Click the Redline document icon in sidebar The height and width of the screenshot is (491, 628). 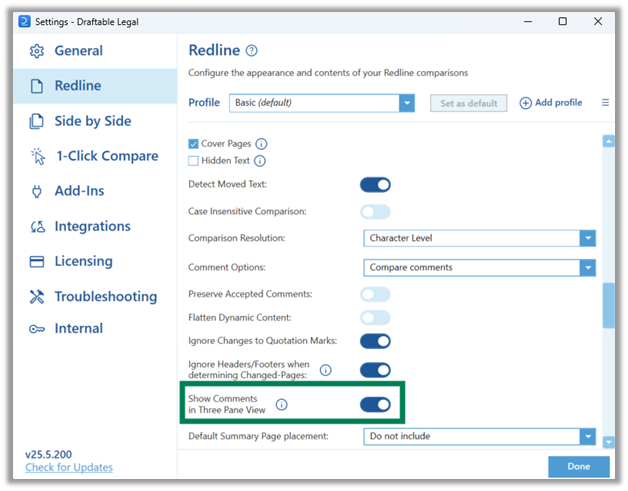(36, 86)
